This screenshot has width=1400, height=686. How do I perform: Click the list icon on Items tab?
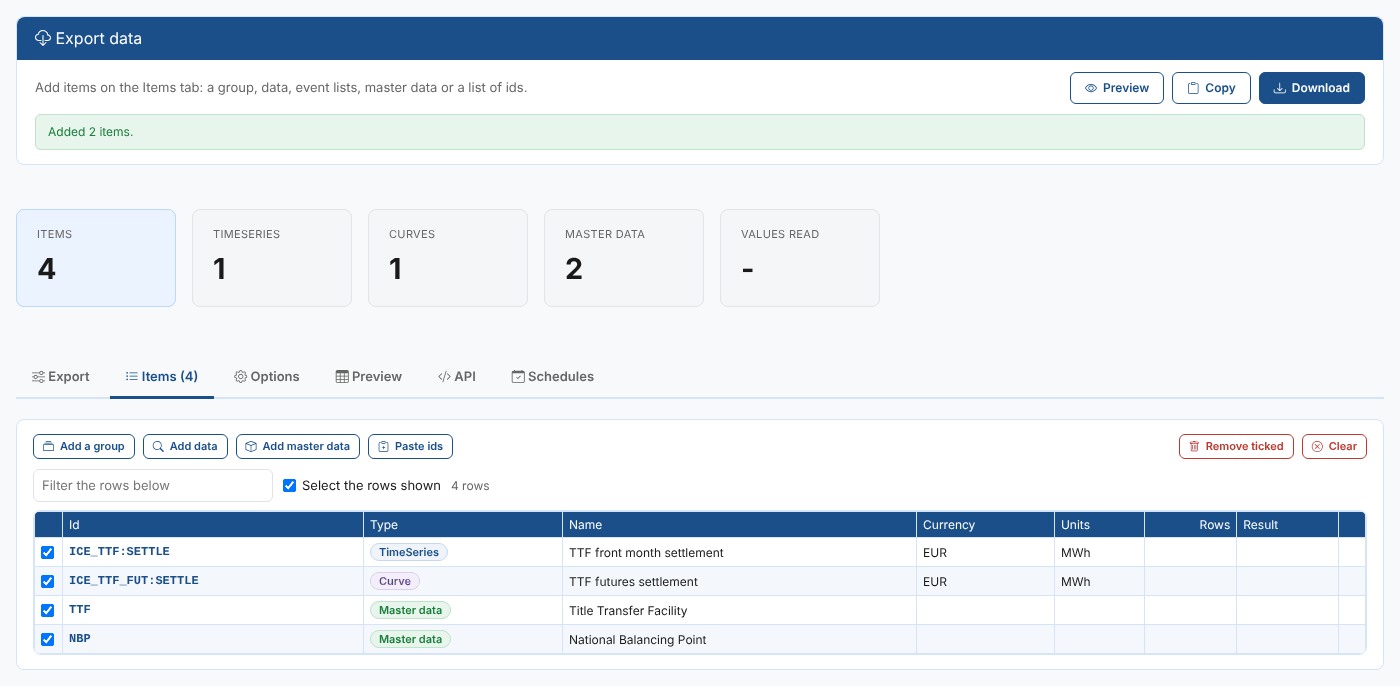[x=131, y=377]
